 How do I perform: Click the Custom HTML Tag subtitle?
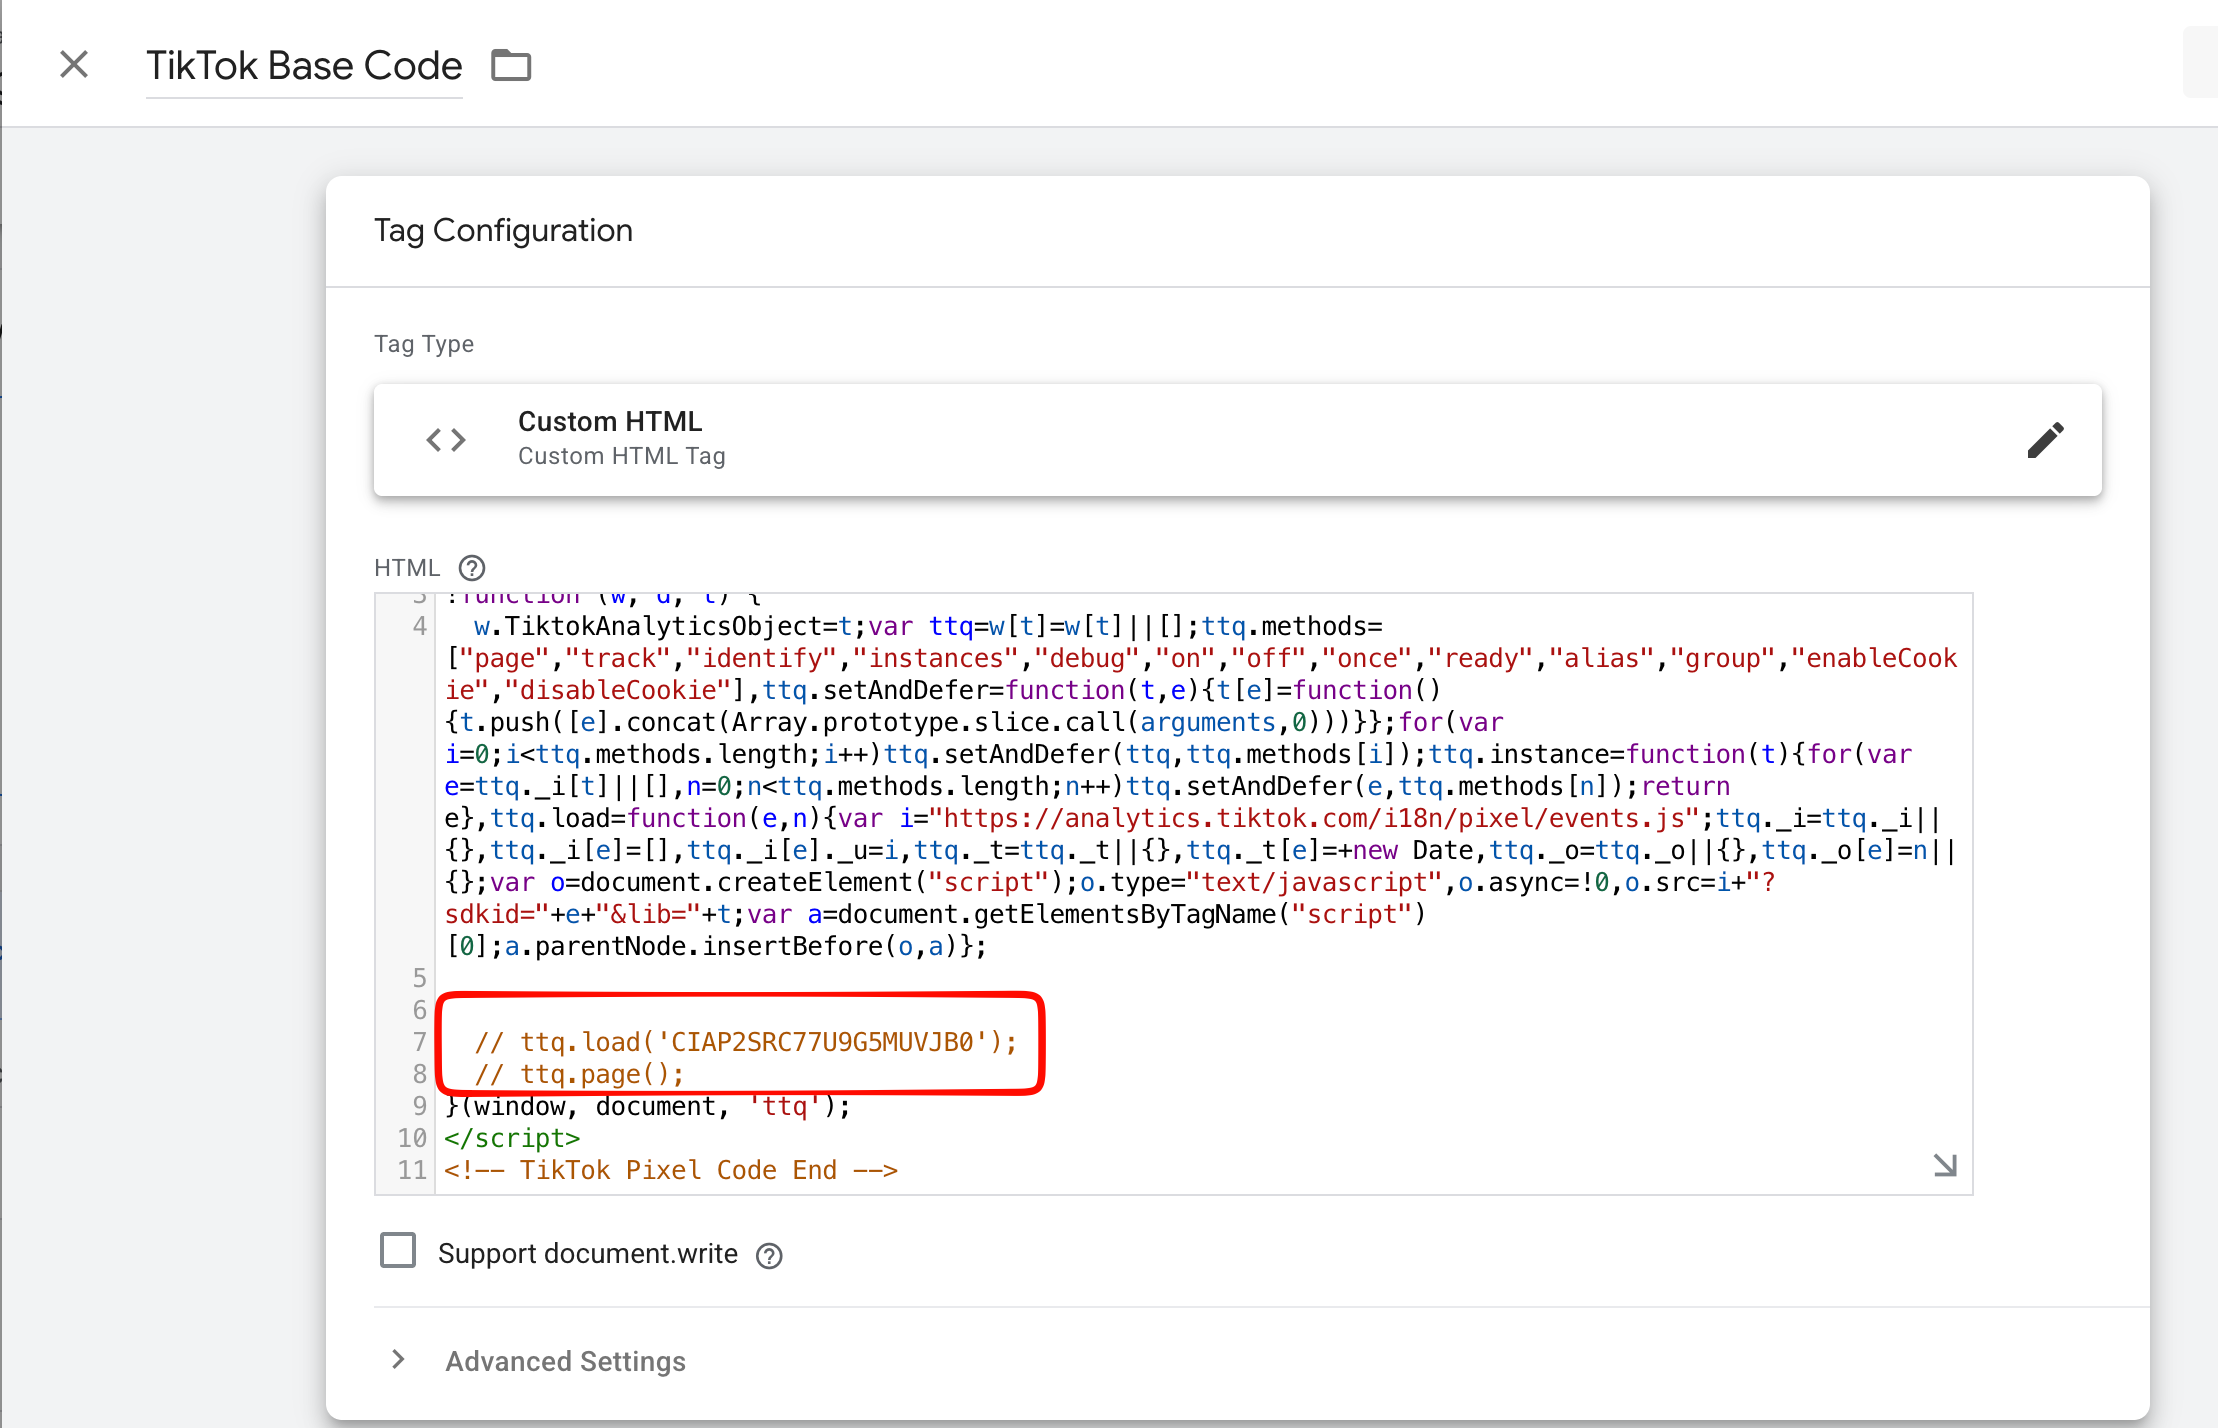coord(622,456)
